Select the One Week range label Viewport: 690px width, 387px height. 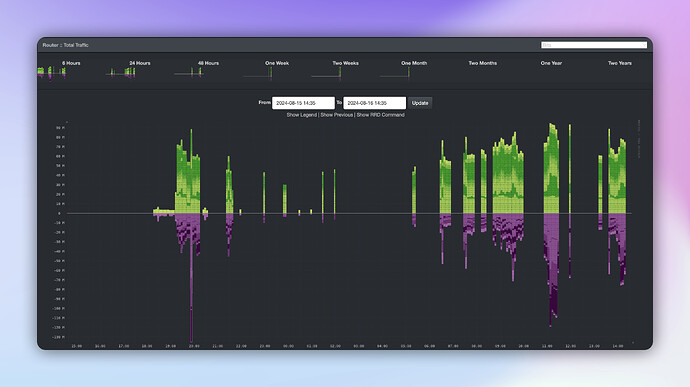[277, 63]
